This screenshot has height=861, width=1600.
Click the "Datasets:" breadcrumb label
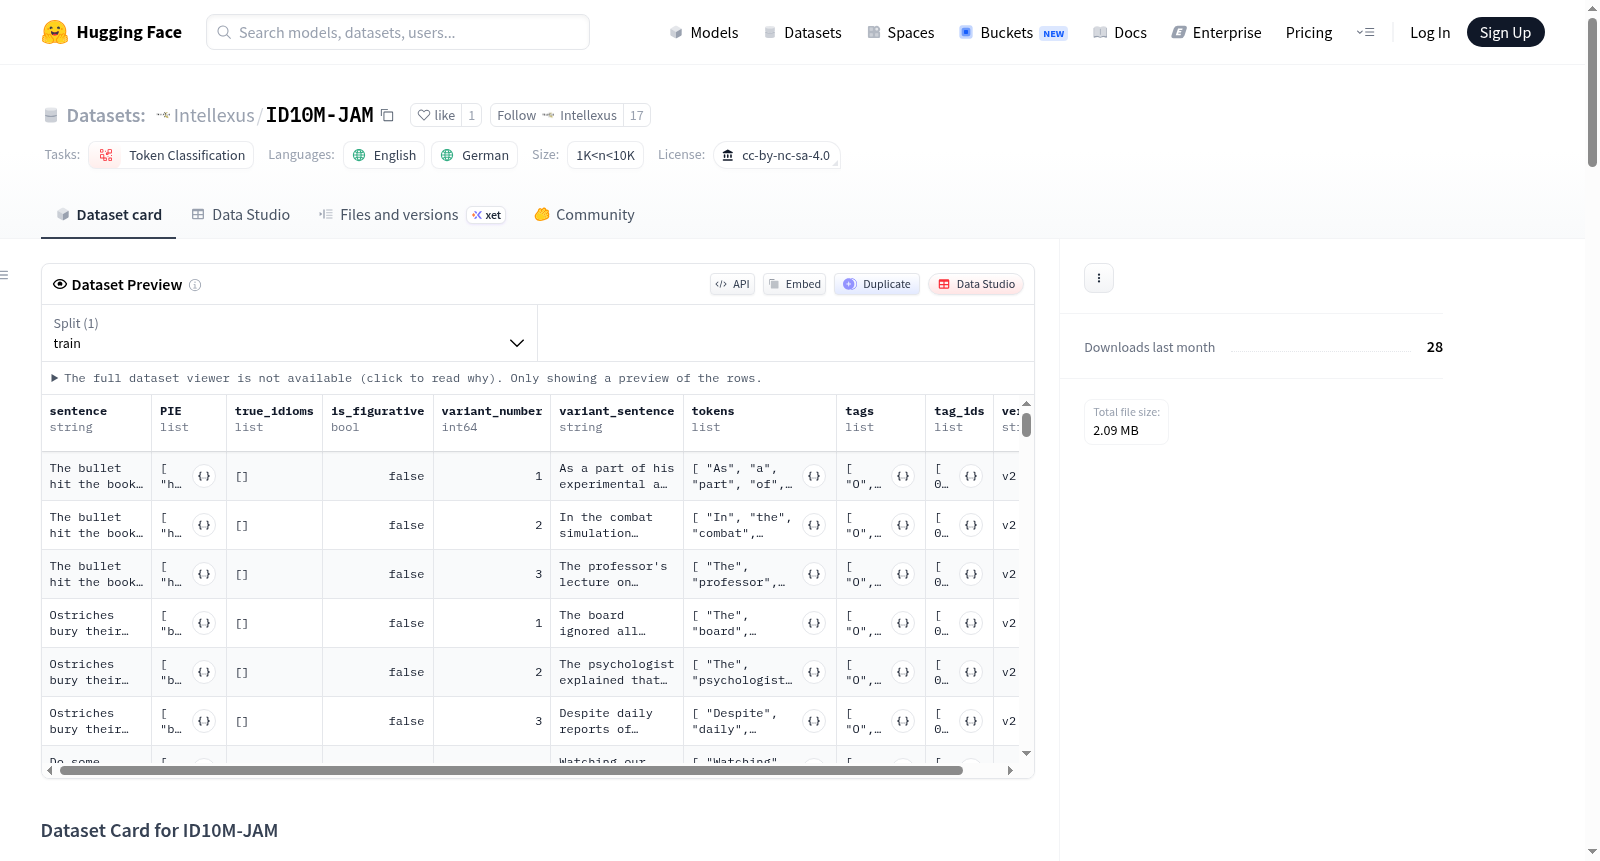click(106, 115)
